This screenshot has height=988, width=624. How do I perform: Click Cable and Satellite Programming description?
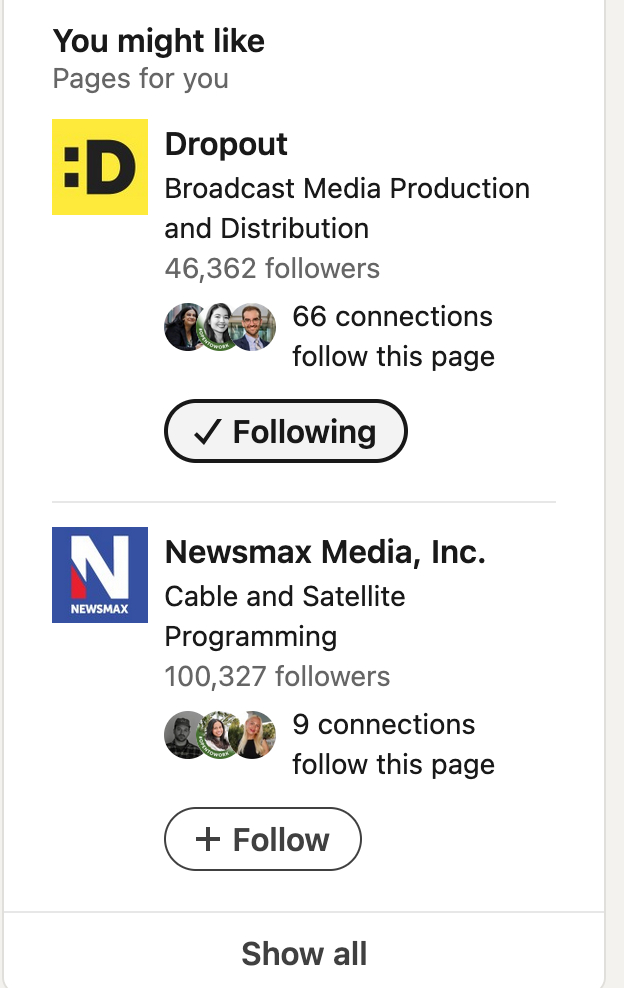coord(284,616)
